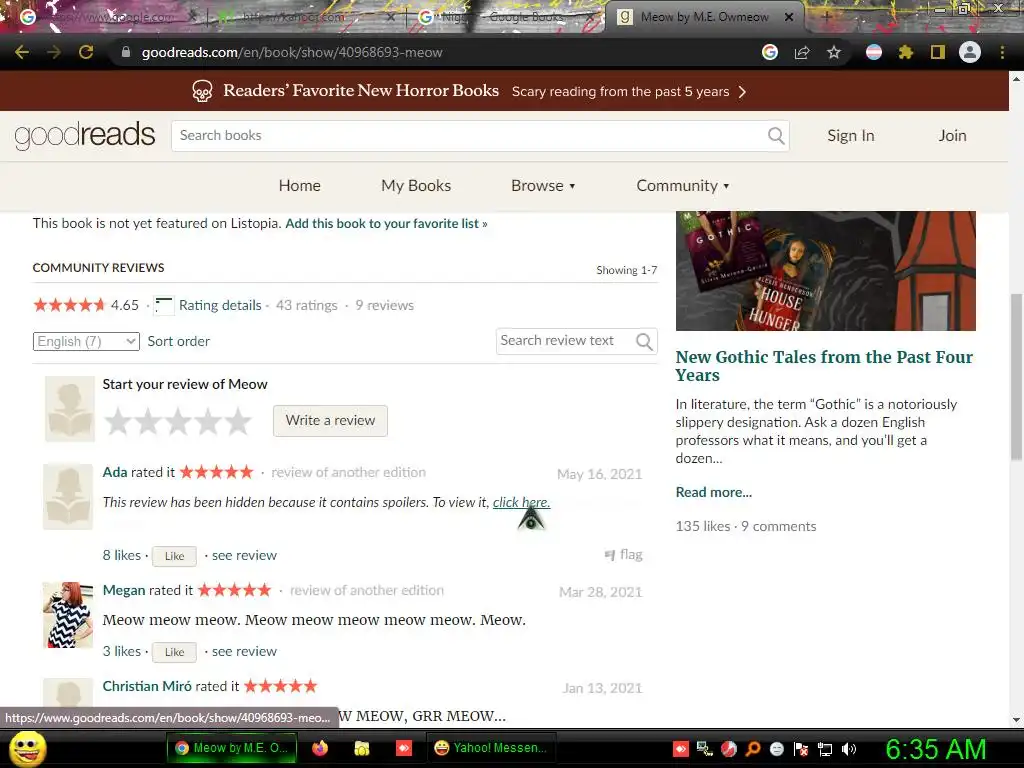Screen dimensions: 1024x768
Task: Click the flag icon tray notification
Action: pos(801,749)
